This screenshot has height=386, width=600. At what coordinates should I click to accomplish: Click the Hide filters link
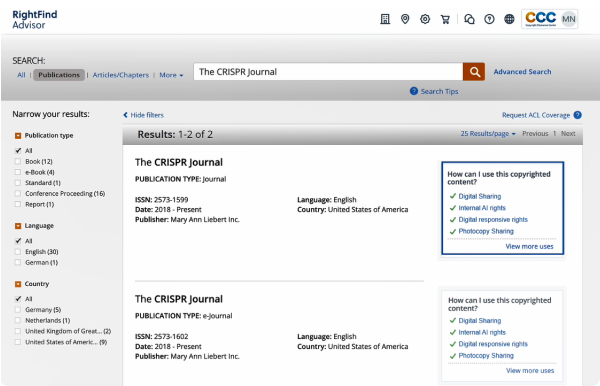pyautogui.click(x=147, y=115)
